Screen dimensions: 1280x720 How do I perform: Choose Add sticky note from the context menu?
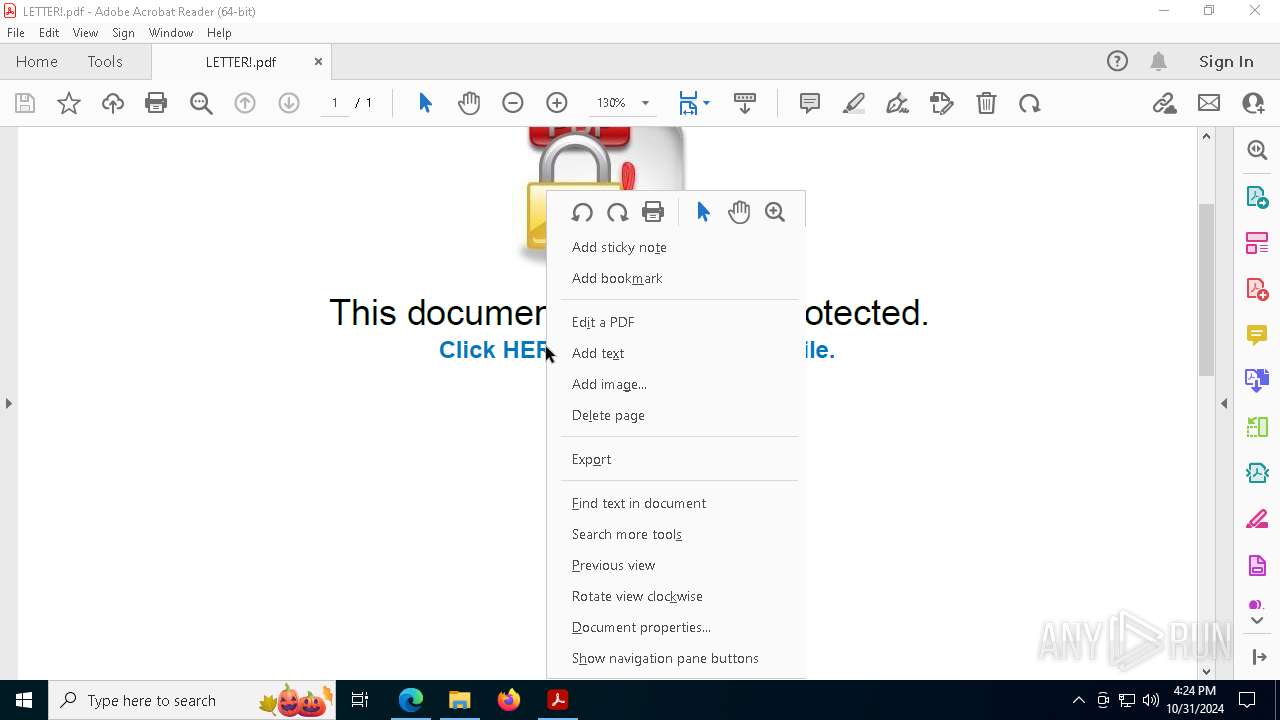pos(676,247)
